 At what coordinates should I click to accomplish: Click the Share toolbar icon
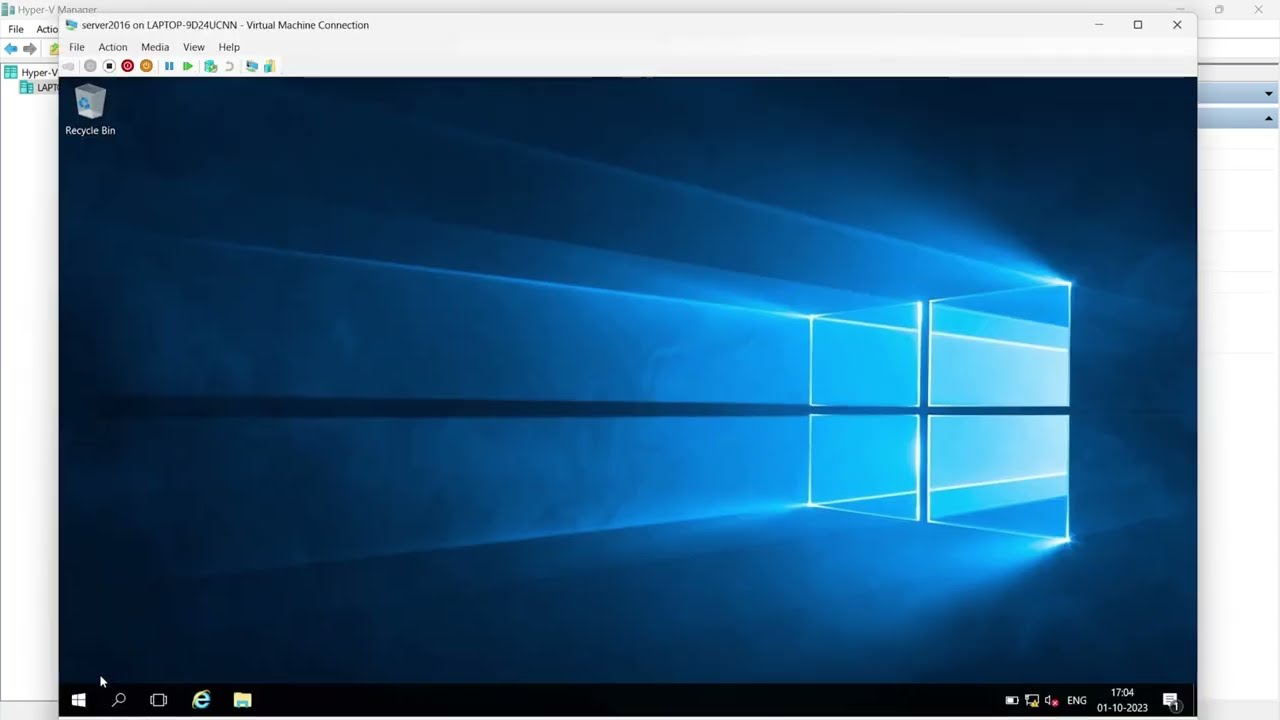[x=269, y=66]
